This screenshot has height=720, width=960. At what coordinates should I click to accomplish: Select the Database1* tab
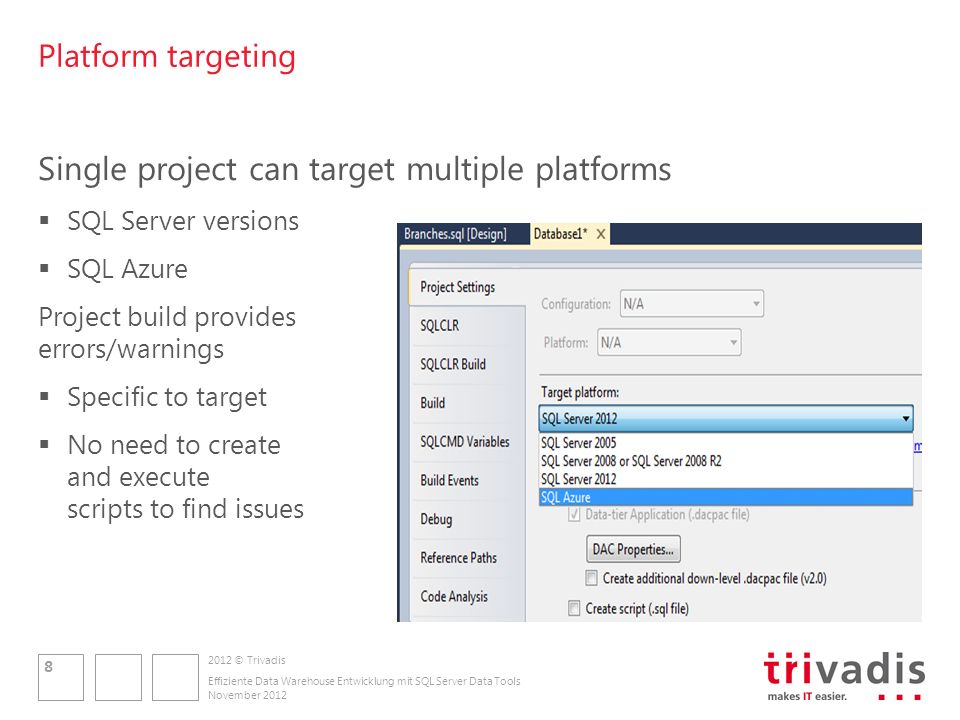tap(560, 234)
